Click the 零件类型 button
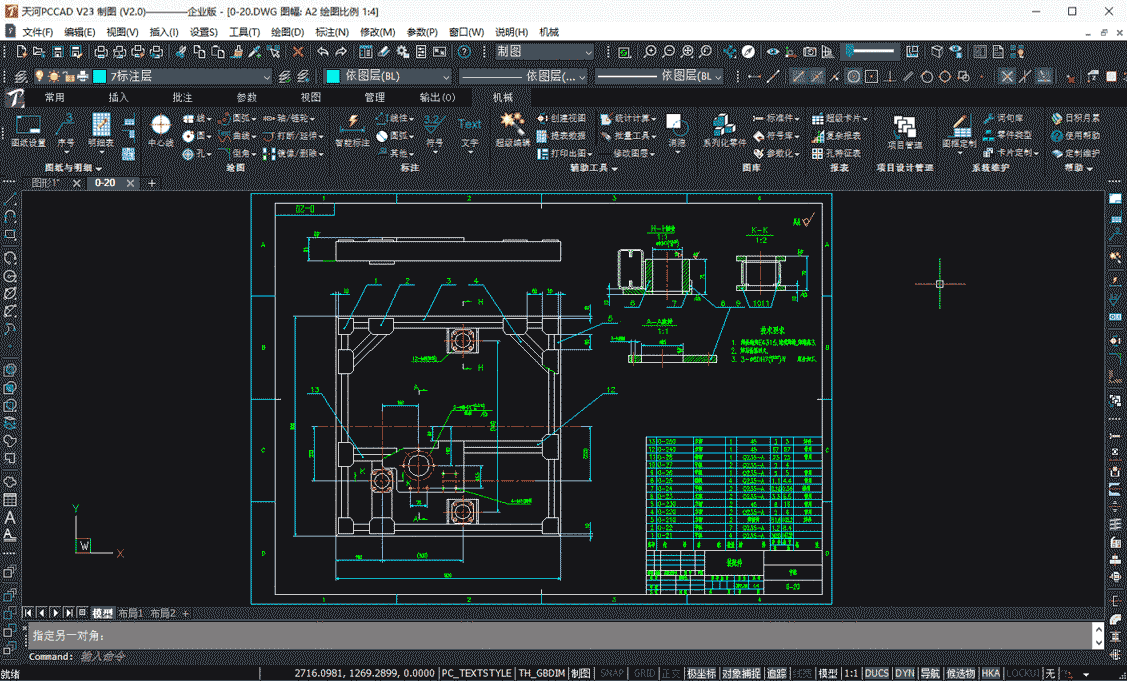 tap(1008, 135)
